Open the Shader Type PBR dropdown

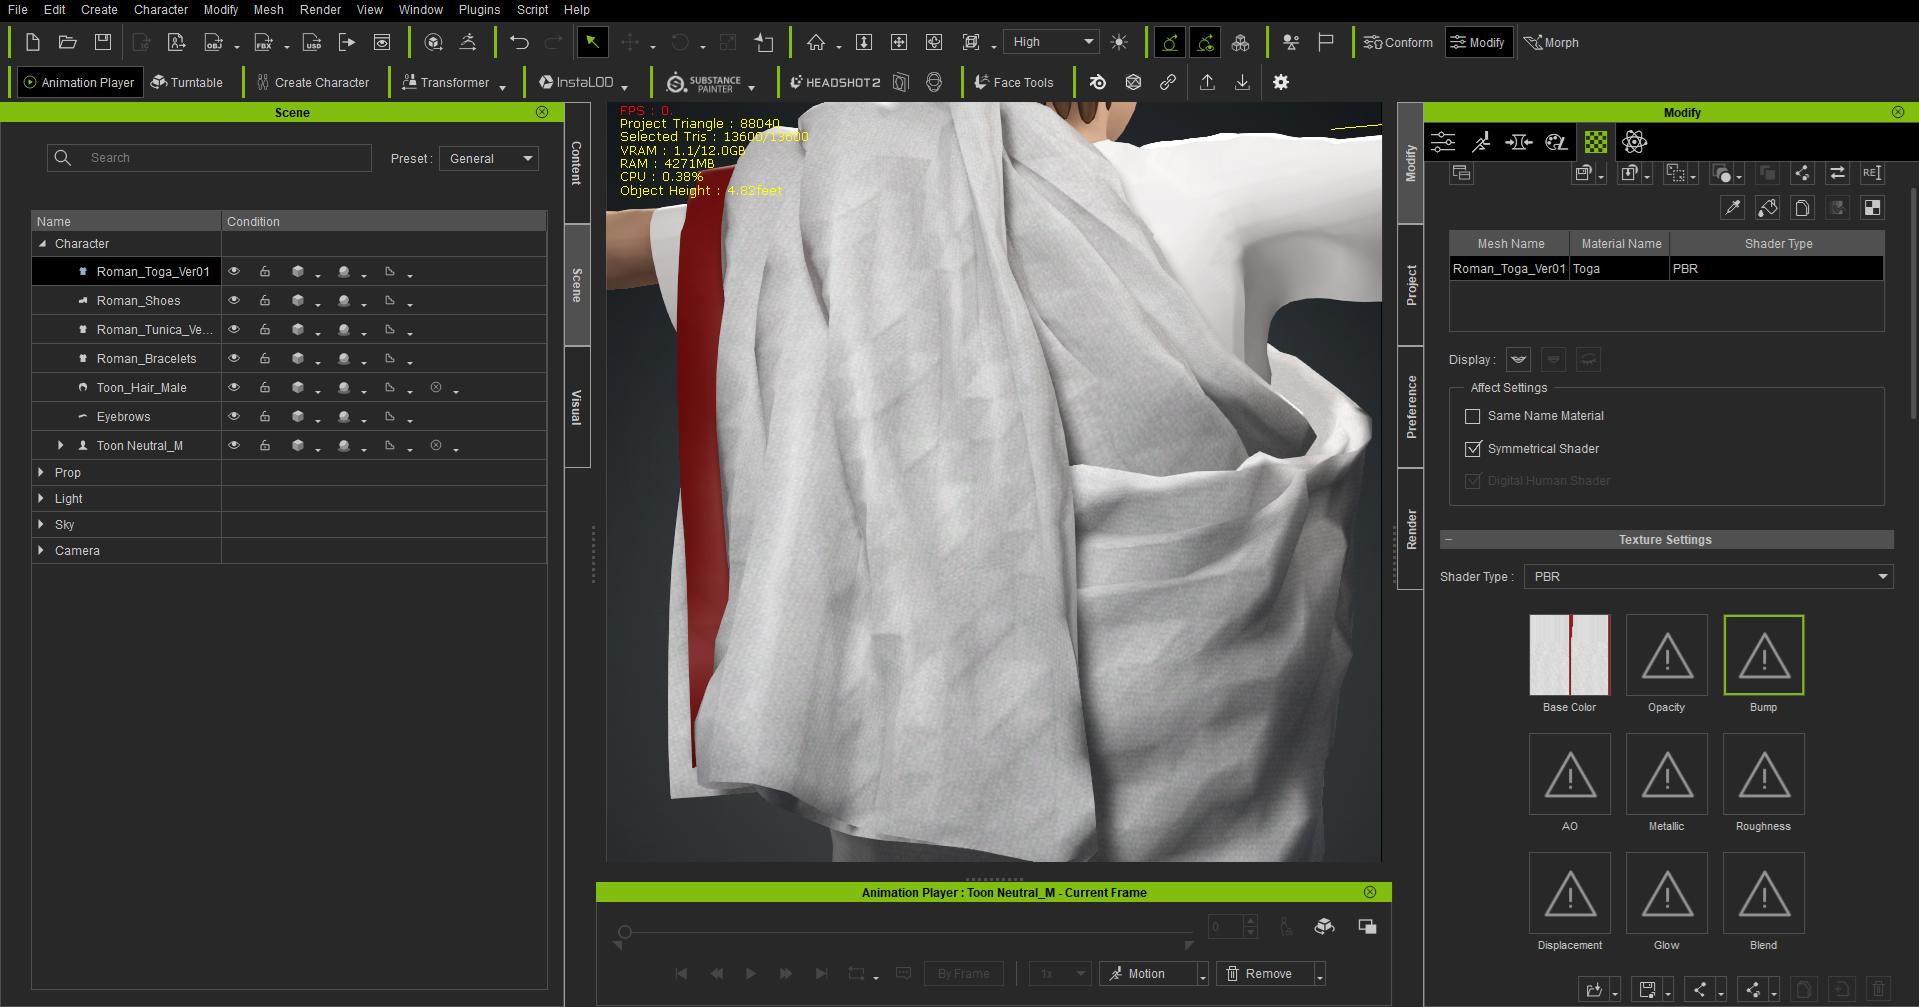click(x=1708, y=576)
